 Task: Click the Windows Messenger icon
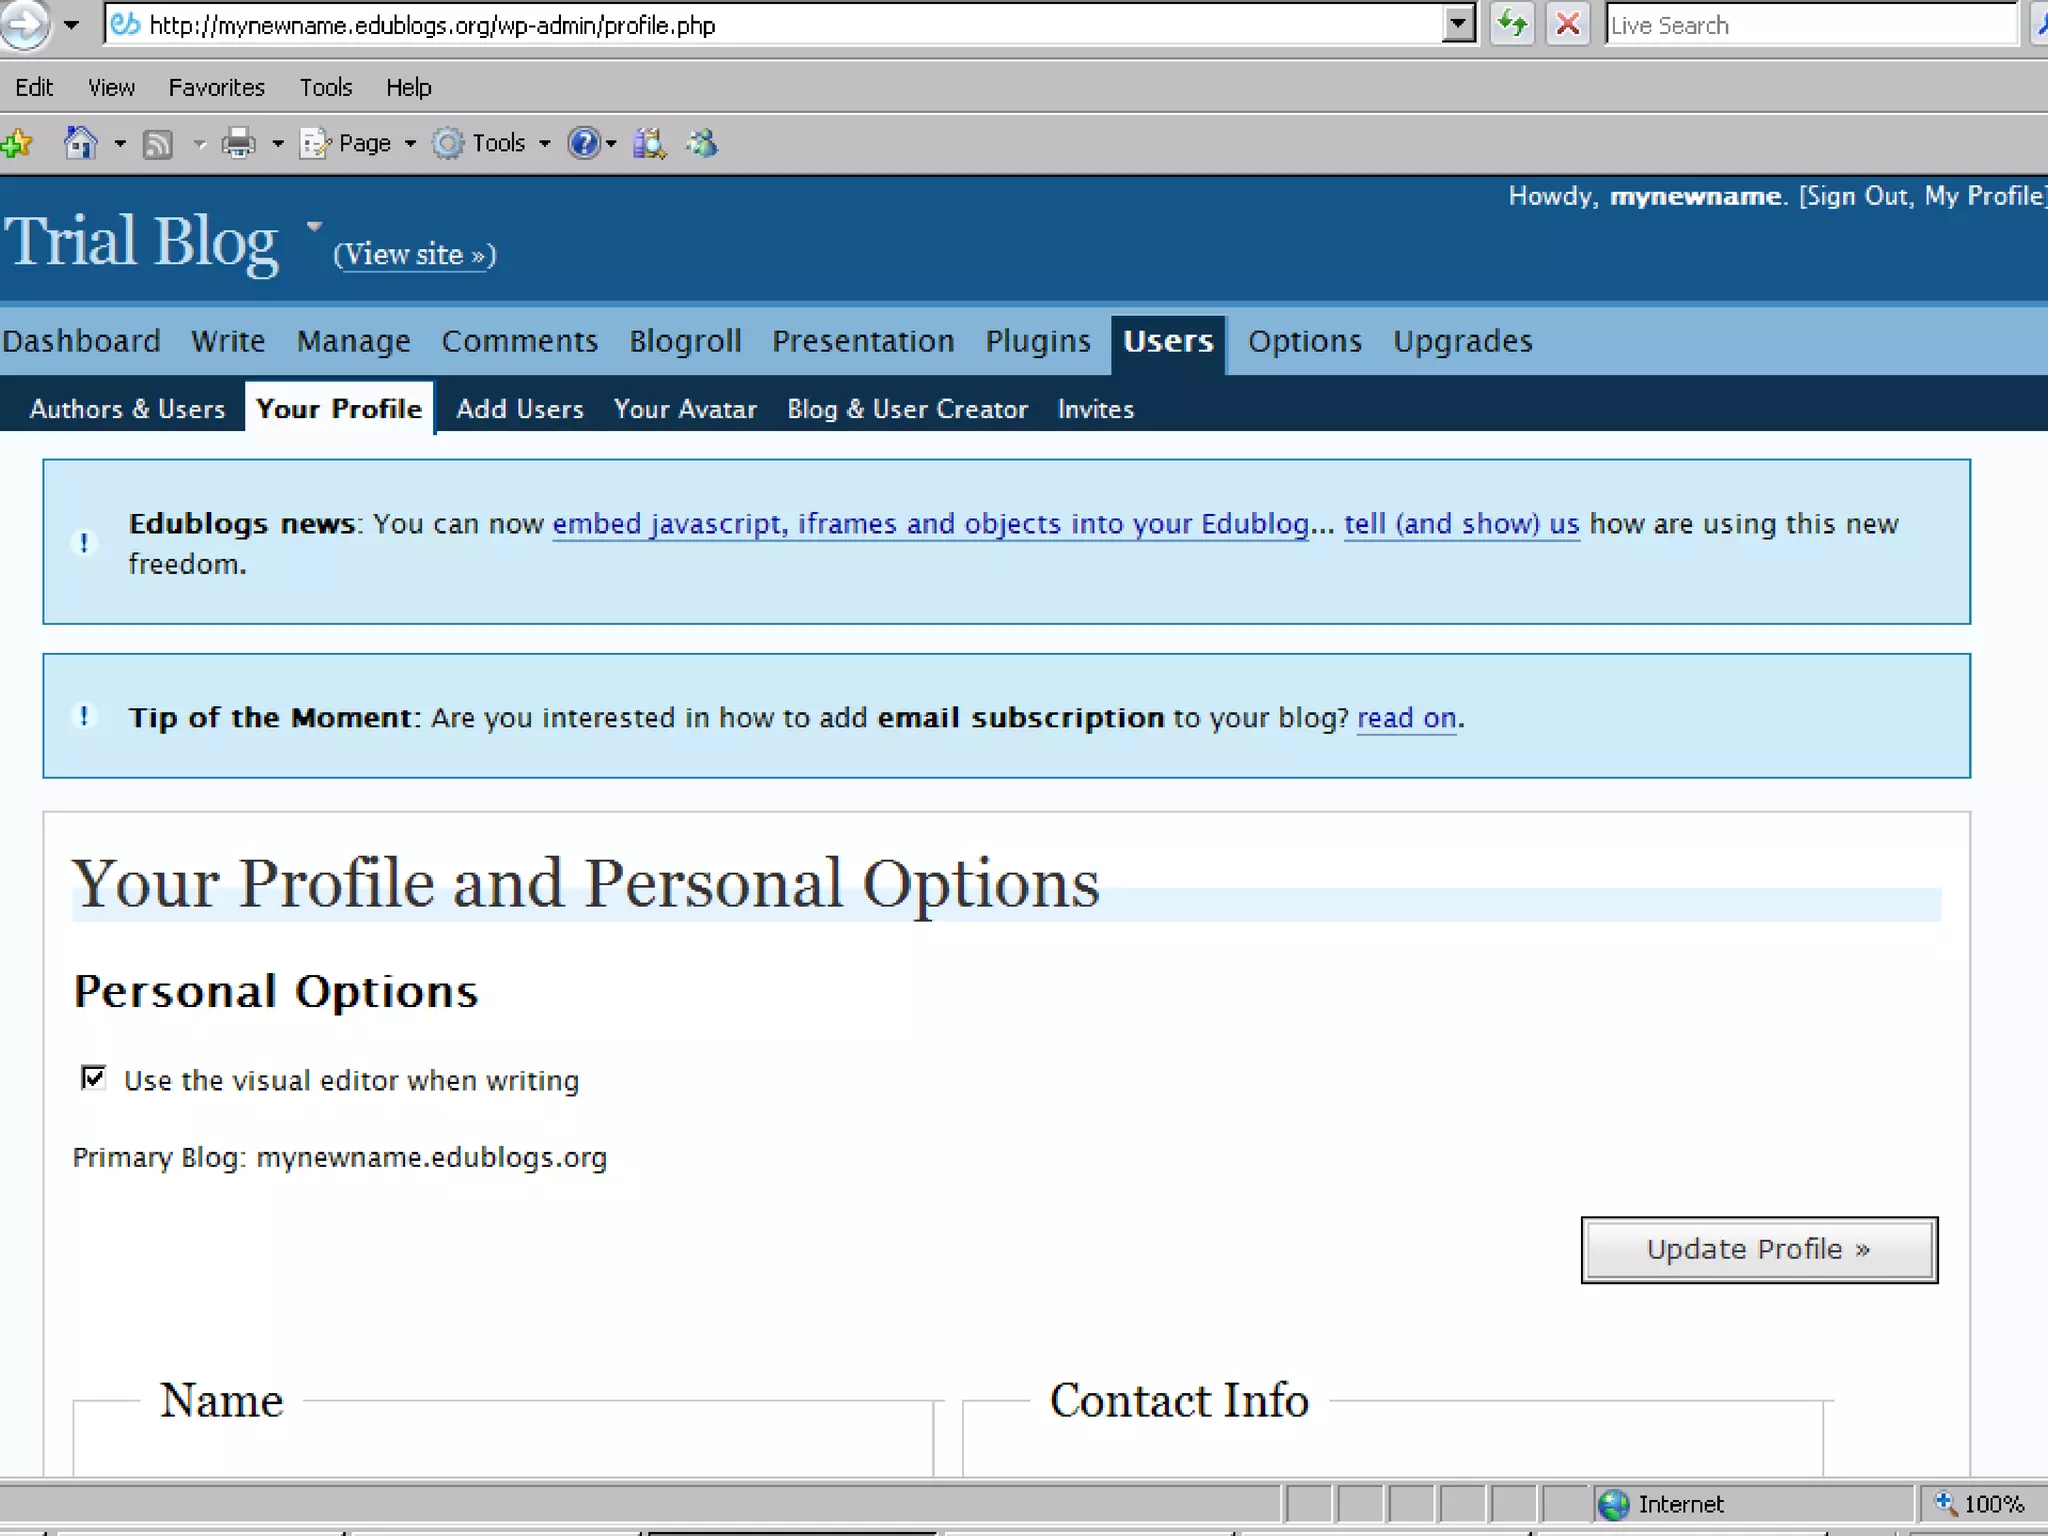(702, 144)
